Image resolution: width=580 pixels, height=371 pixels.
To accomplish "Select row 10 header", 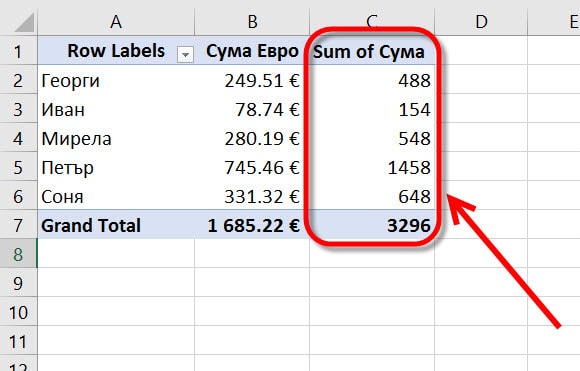I will pyautogui.click(x=18, y=312).
